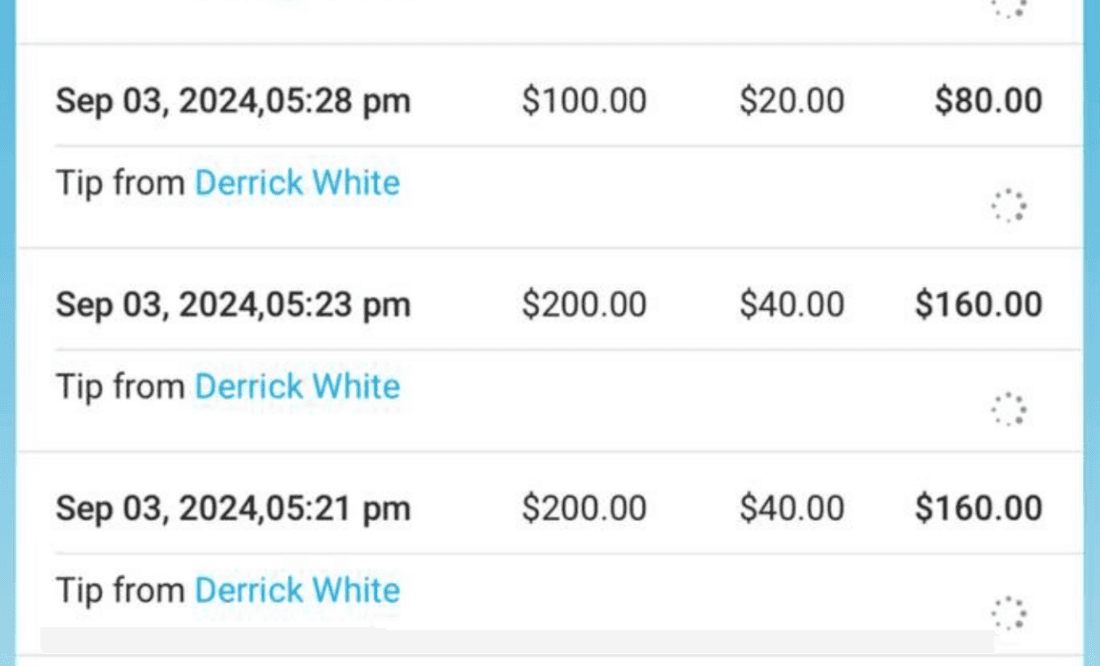The width and height of the screenshot is (1100, 666).
Task: Select the Sep 03, 2024, 05:28 pm transaction date
Action: coord(233,101)
